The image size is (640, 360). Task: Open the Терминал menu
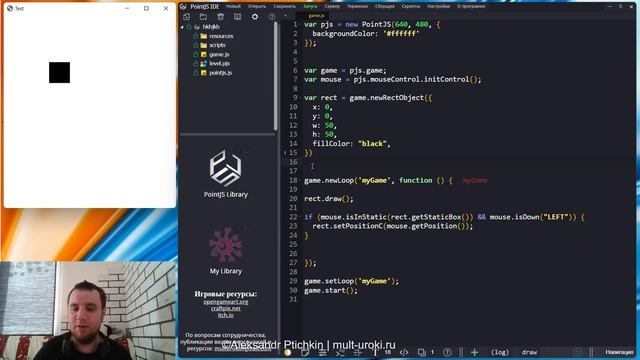pos(358,7)
